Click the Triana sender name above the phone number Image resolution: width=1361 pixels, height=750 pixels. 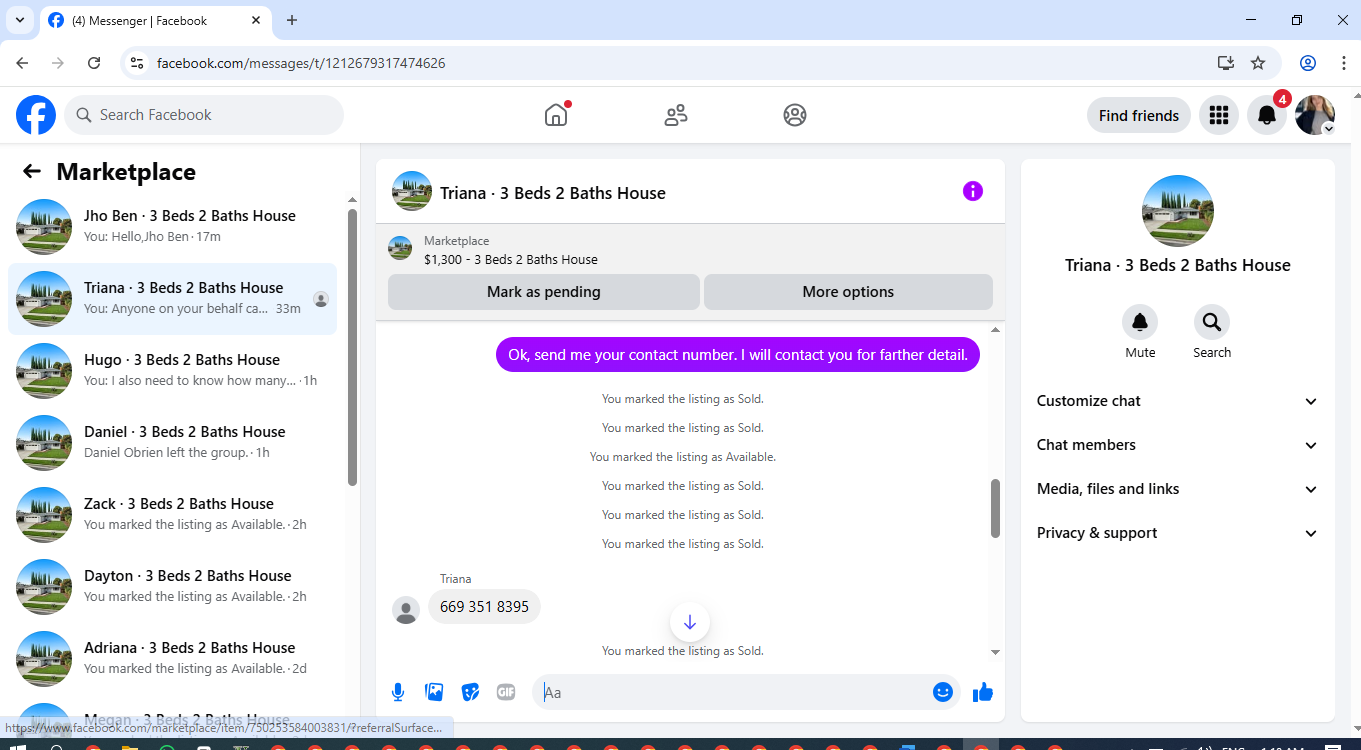(x=455, y=579)
